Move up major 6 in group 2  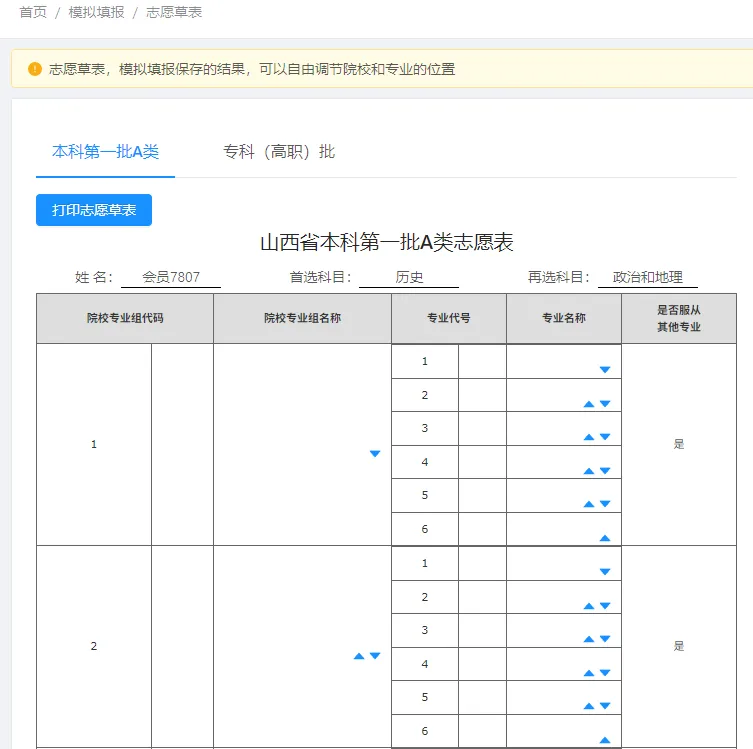[605, 740]
